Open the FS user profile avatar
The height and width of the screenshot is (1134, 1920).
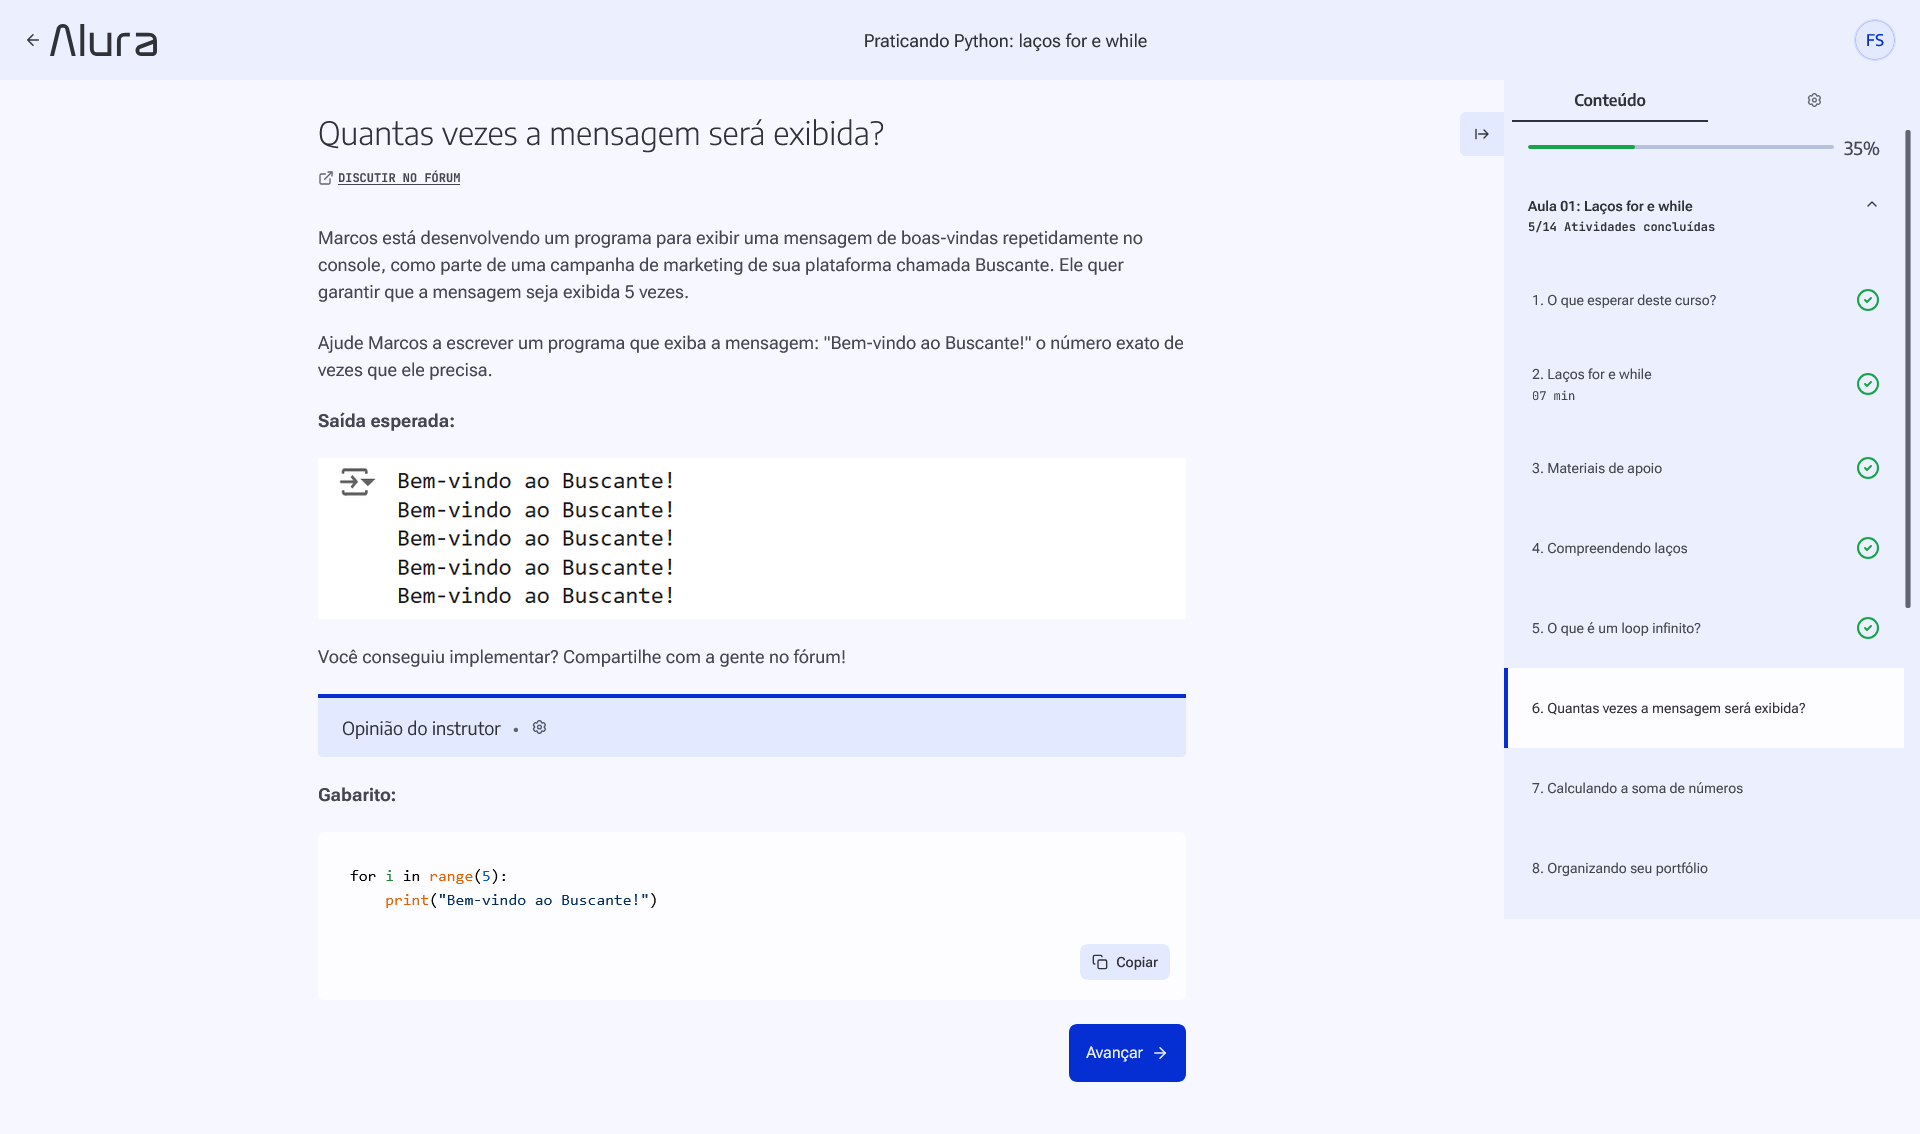click(1874, 40)
